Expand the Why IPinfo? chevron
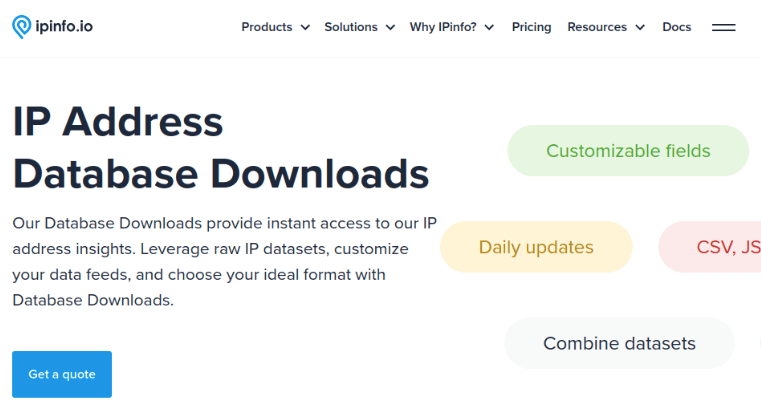This screenshot has height=405, width=761. point(490,28)
